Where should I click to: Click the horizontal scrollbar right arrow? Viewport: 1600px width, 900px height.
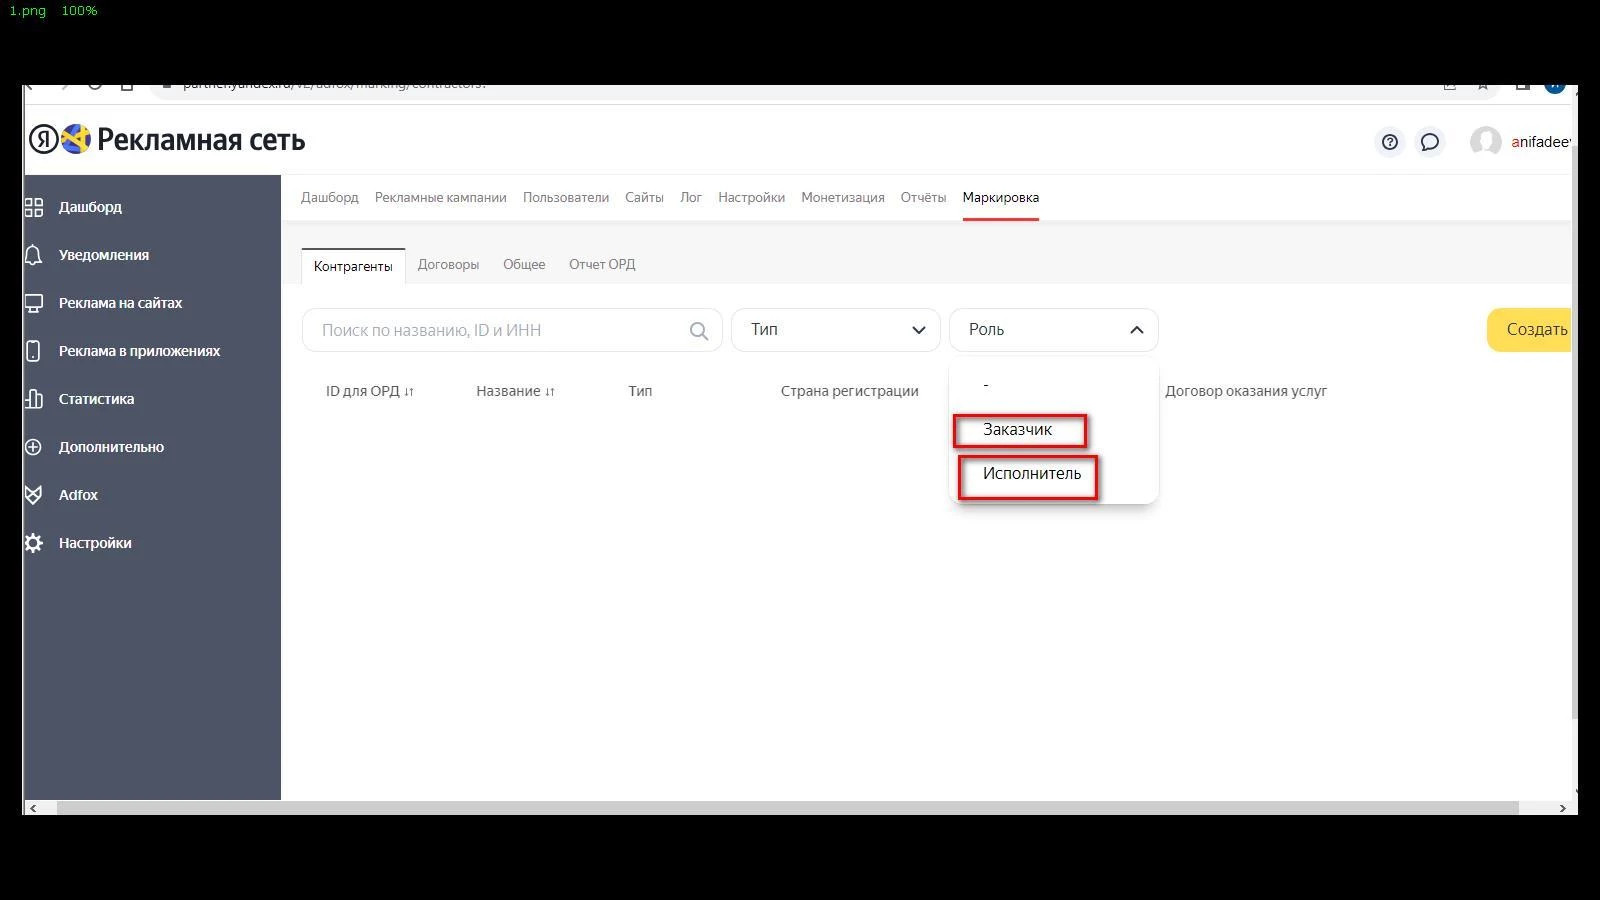tap(1563, 808)
